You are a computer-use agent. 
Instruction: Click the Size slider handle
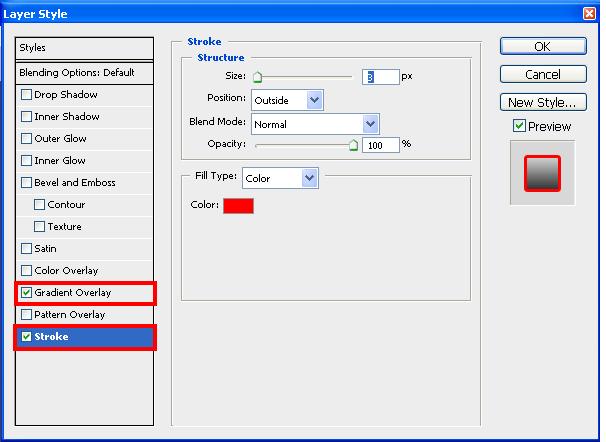[x=257, y=77]
